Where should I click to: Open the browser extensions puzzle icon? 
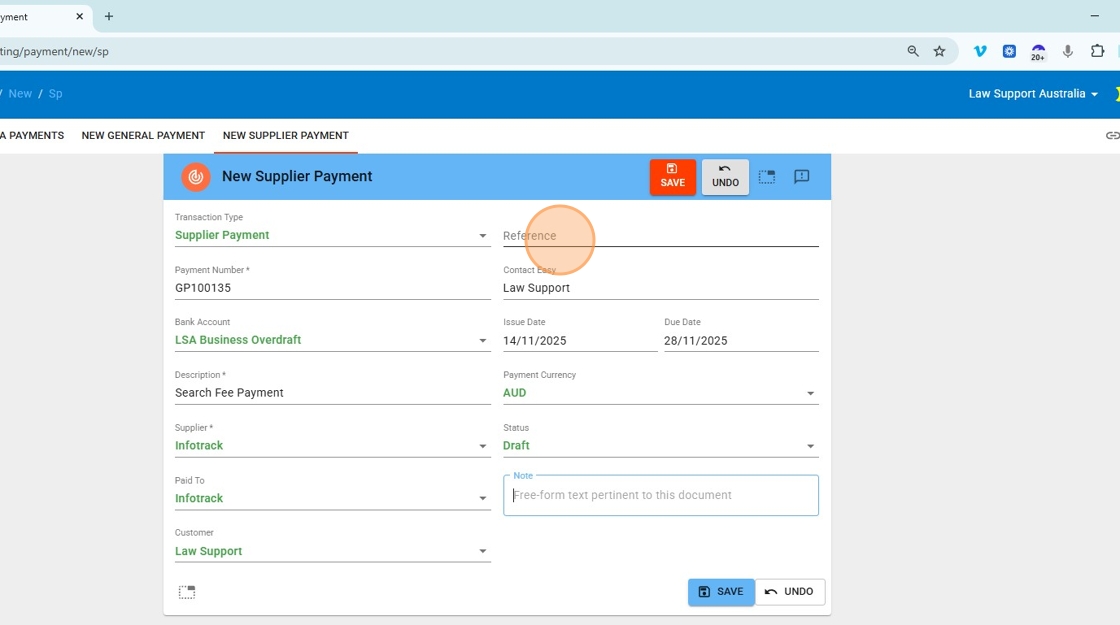pyautogui.click(x=1097, y=51)
